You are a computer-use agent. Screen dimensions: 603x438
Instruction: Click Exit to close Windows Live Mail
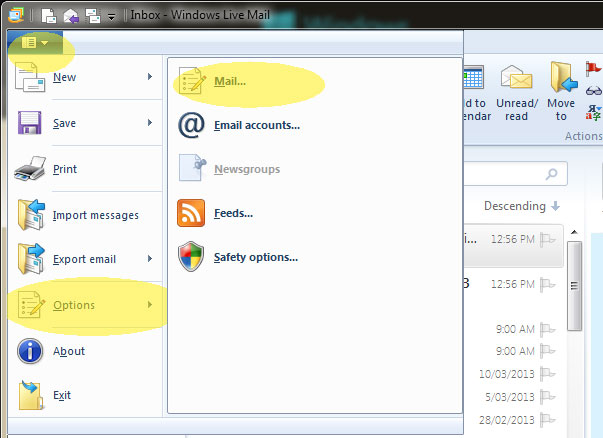click(85, 395)
